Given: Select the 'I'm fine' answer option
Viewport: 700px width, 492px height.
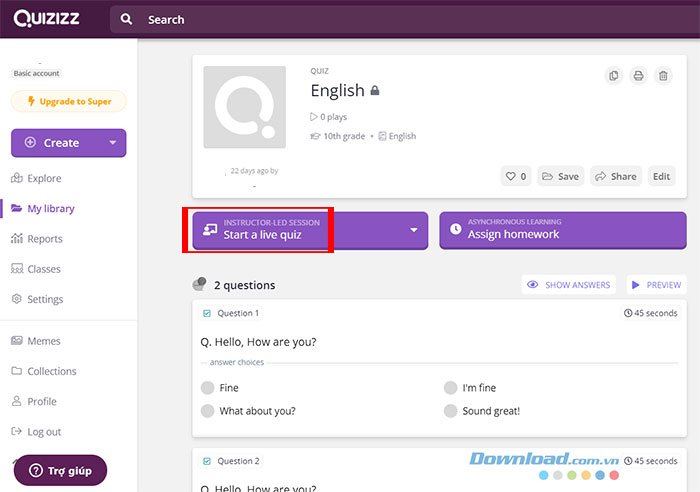Looking at the screenshot, I should tap(451, 388).
